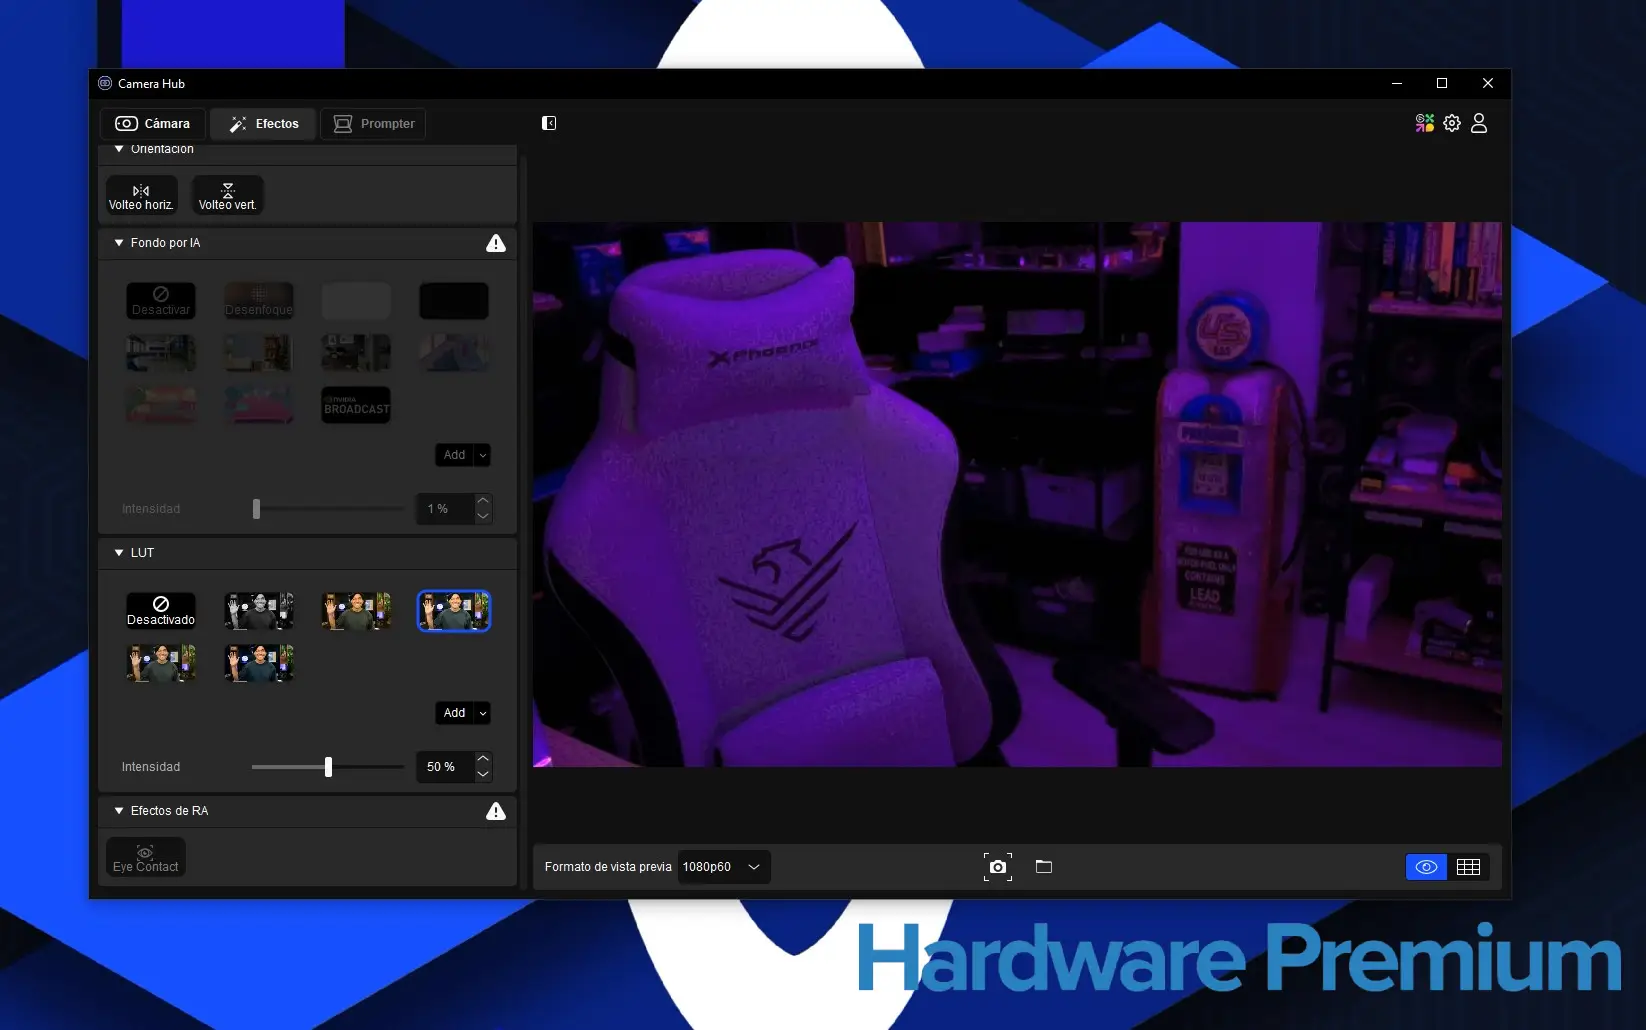1646x1030 pixels.
Task: Open Add dropdown arrow in Fondo por IA
Action: coord(483,455)
